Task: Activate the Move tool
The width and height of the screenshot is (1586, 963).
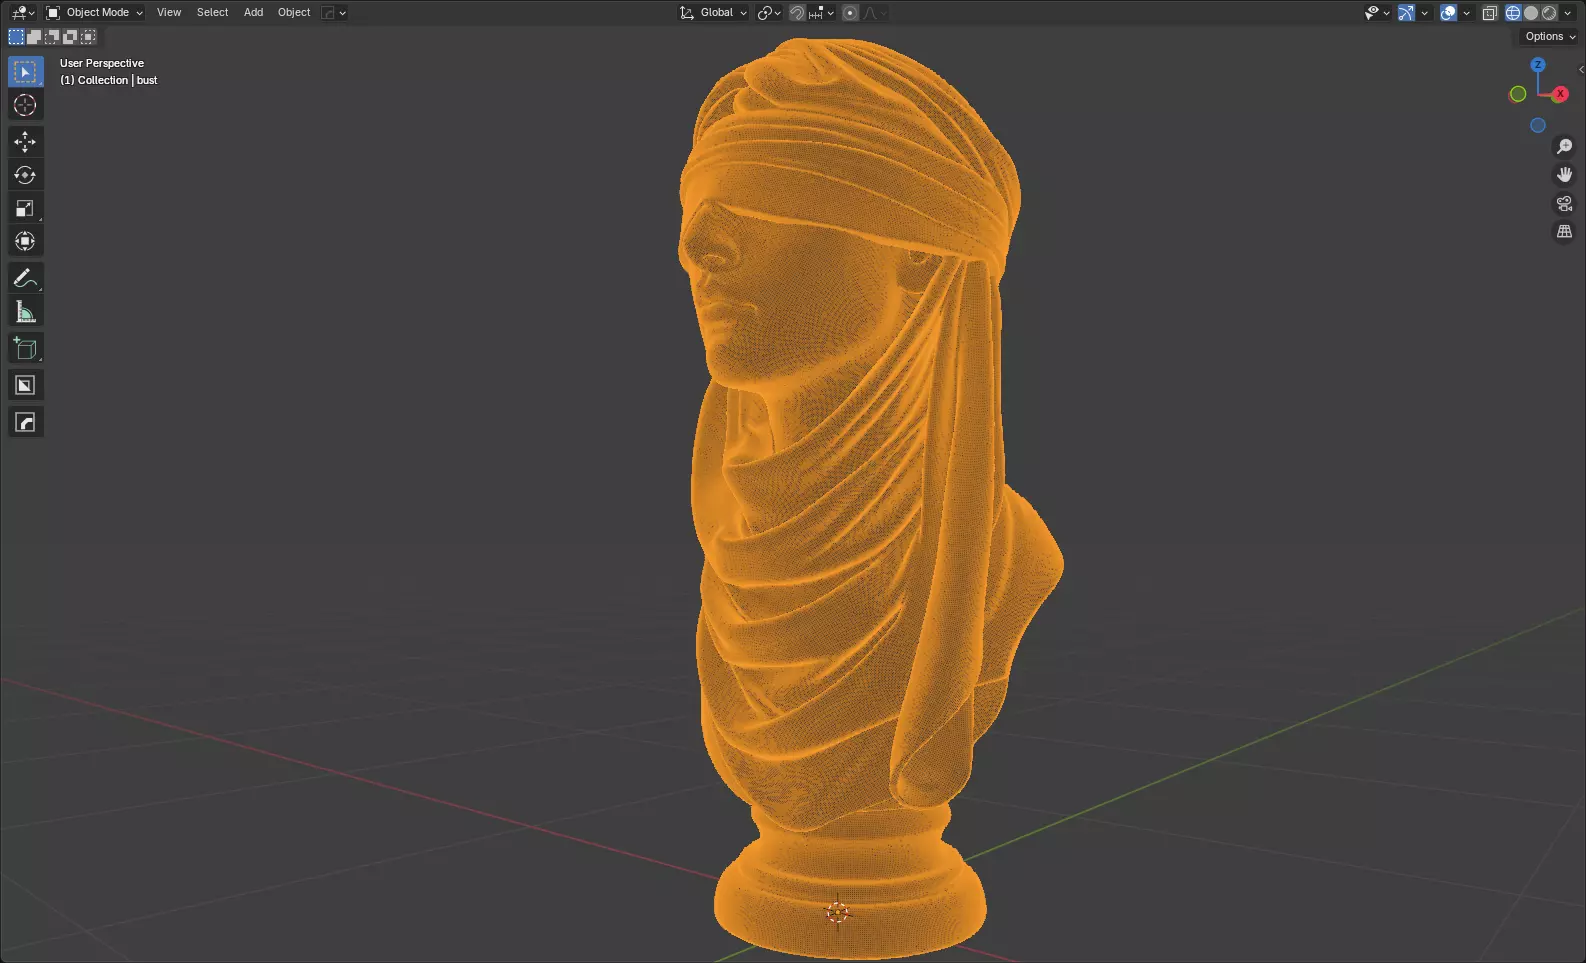Action: click(25, 142)
